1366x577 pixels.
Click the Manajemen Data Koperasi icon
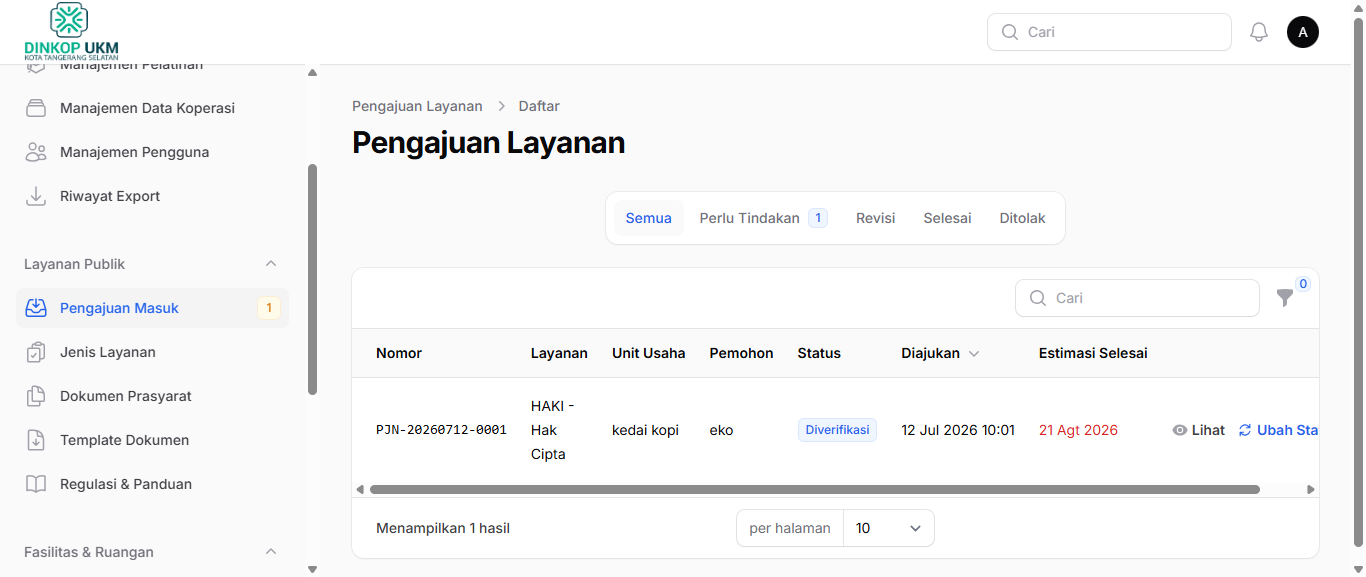click(36, 108)
